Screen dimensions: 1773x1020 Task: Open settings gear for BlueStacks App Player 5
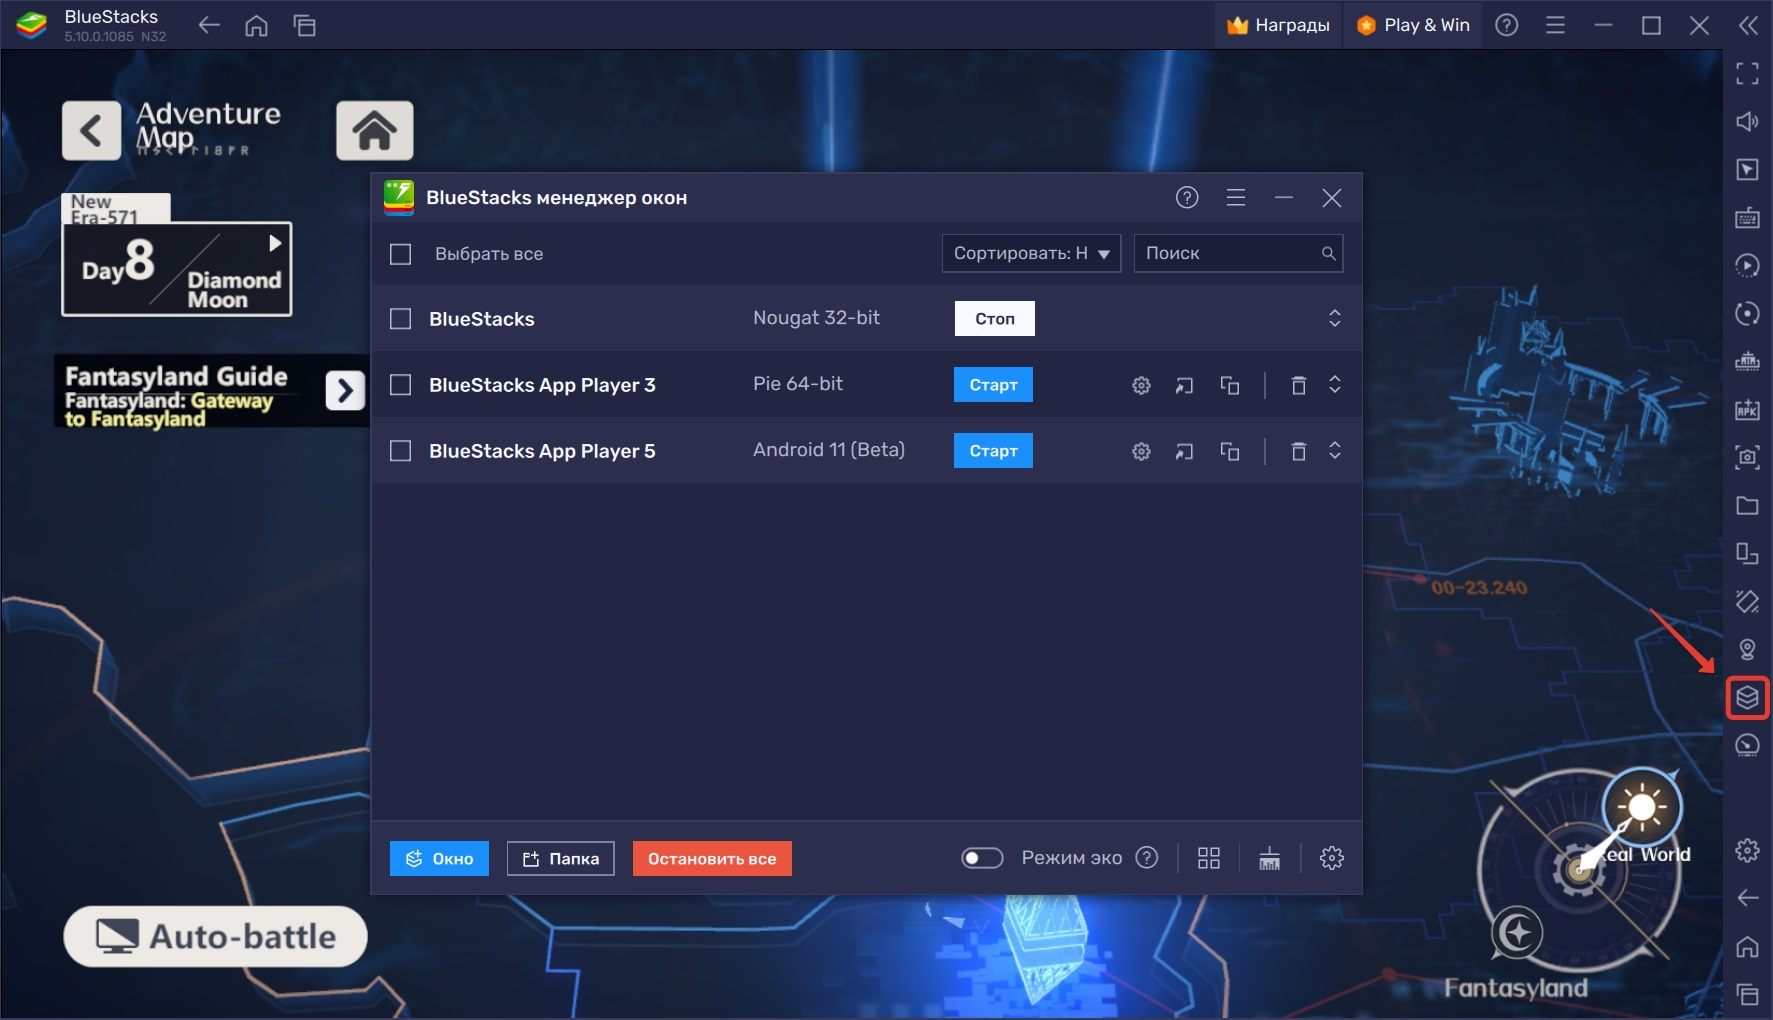(x=1141, y=451)
